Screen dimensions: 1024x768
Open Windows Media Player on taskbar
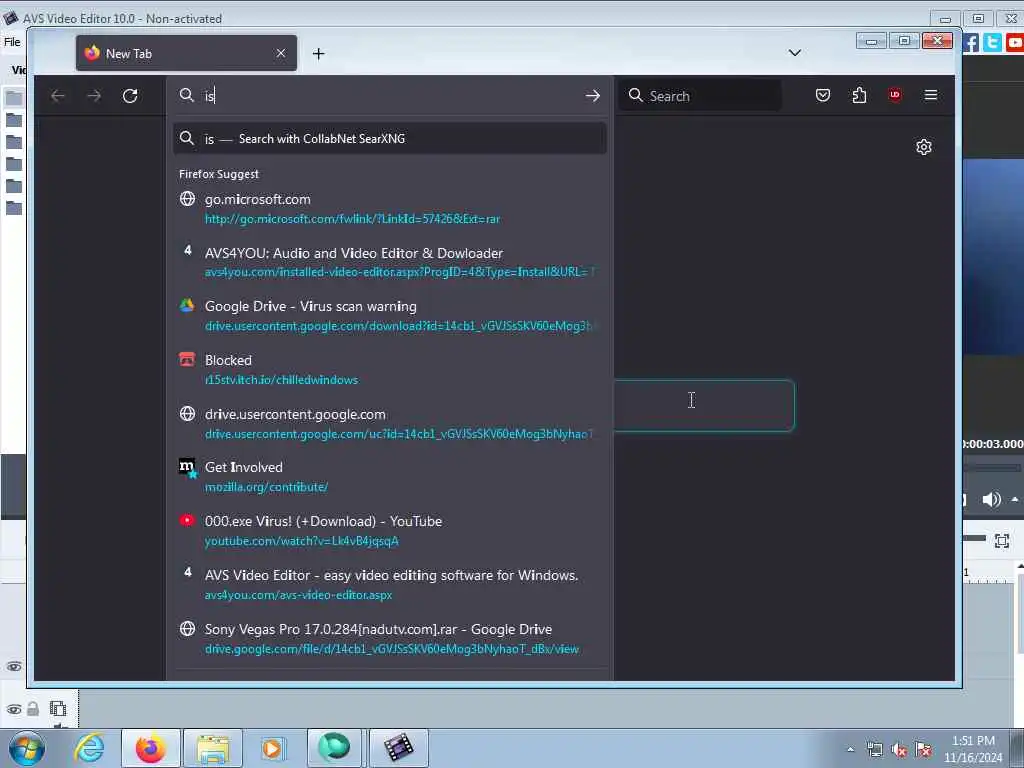(272, 748)
